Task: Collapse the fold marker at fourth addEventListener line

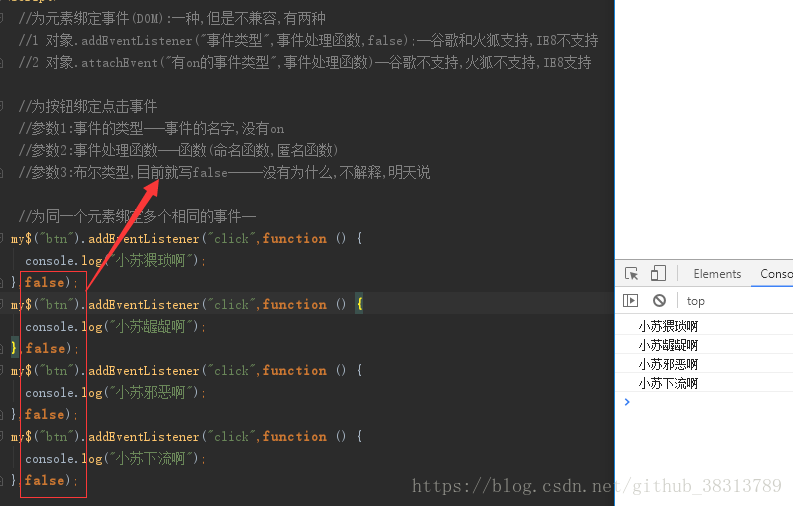Action: [2, 436]
